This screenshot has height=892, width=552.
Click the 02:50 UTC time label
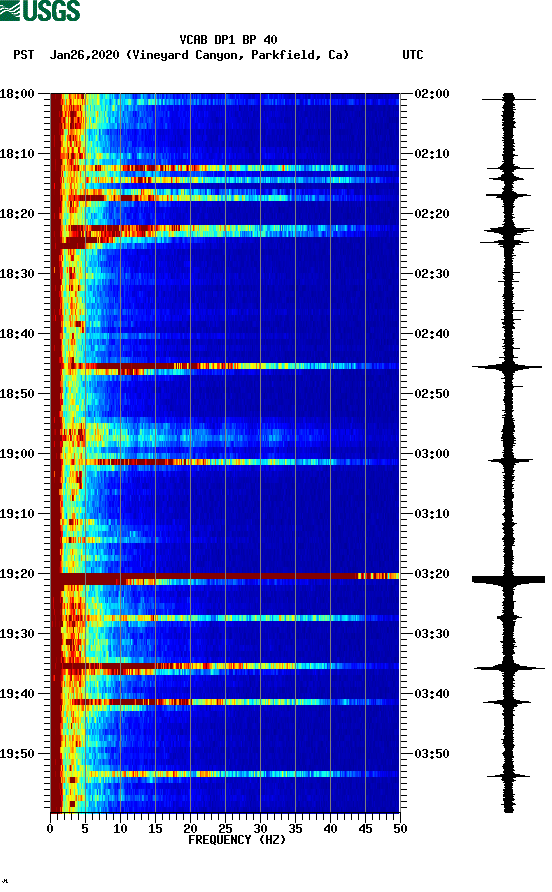(x=432, y=394)
